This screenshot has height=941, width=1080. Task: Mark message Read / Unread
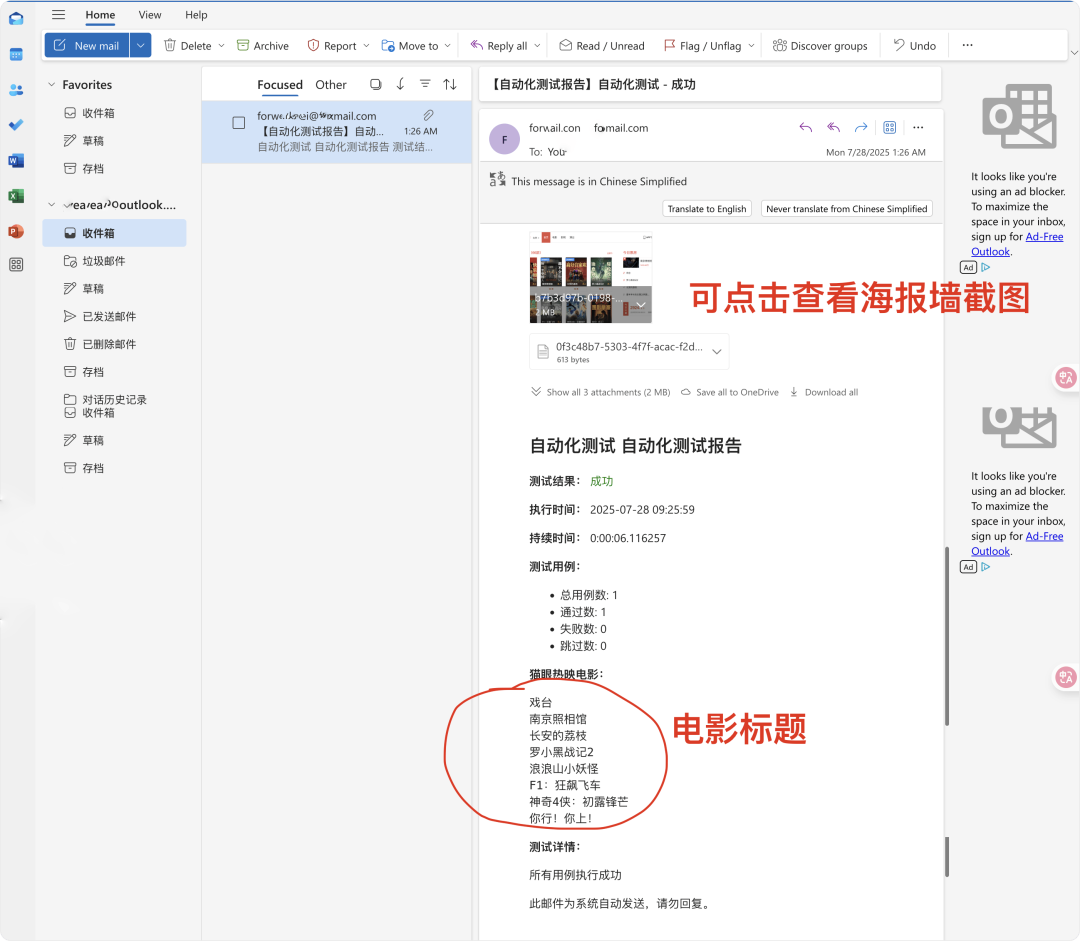602,45
